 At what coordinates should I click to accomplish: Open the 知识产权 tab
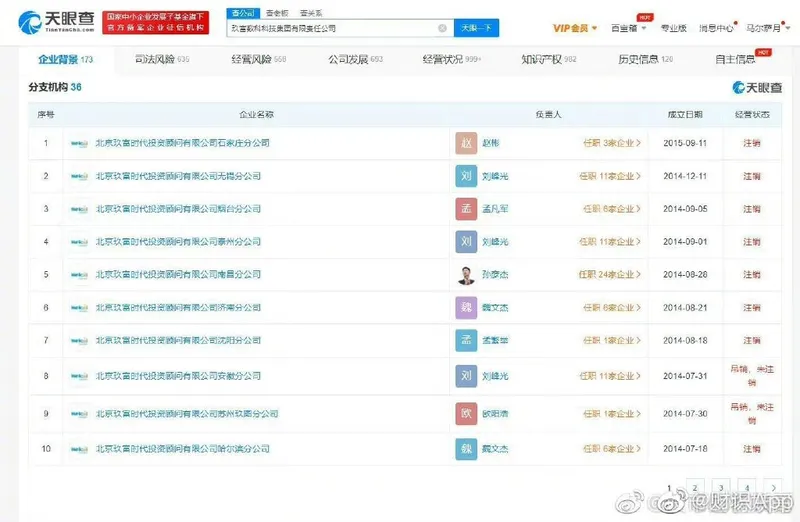(549, 60)
